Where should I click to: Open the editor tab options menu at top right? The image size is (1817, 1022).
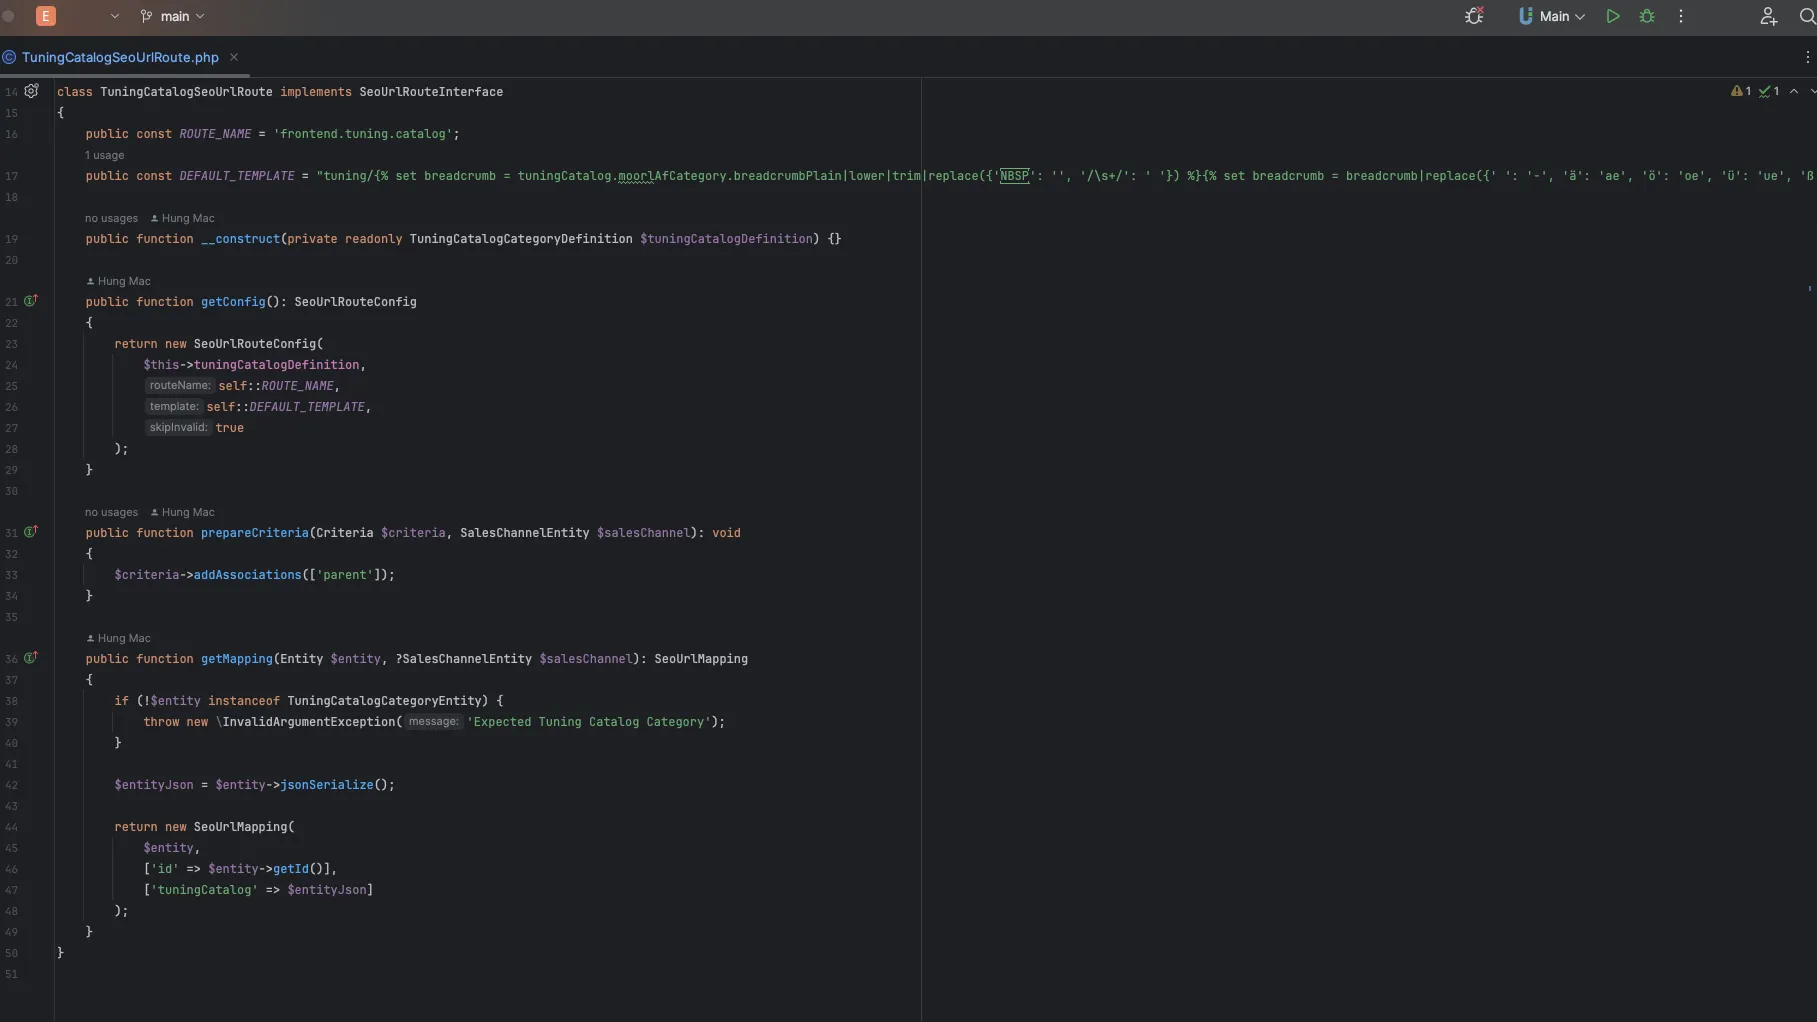click(x=1810, y=57)
